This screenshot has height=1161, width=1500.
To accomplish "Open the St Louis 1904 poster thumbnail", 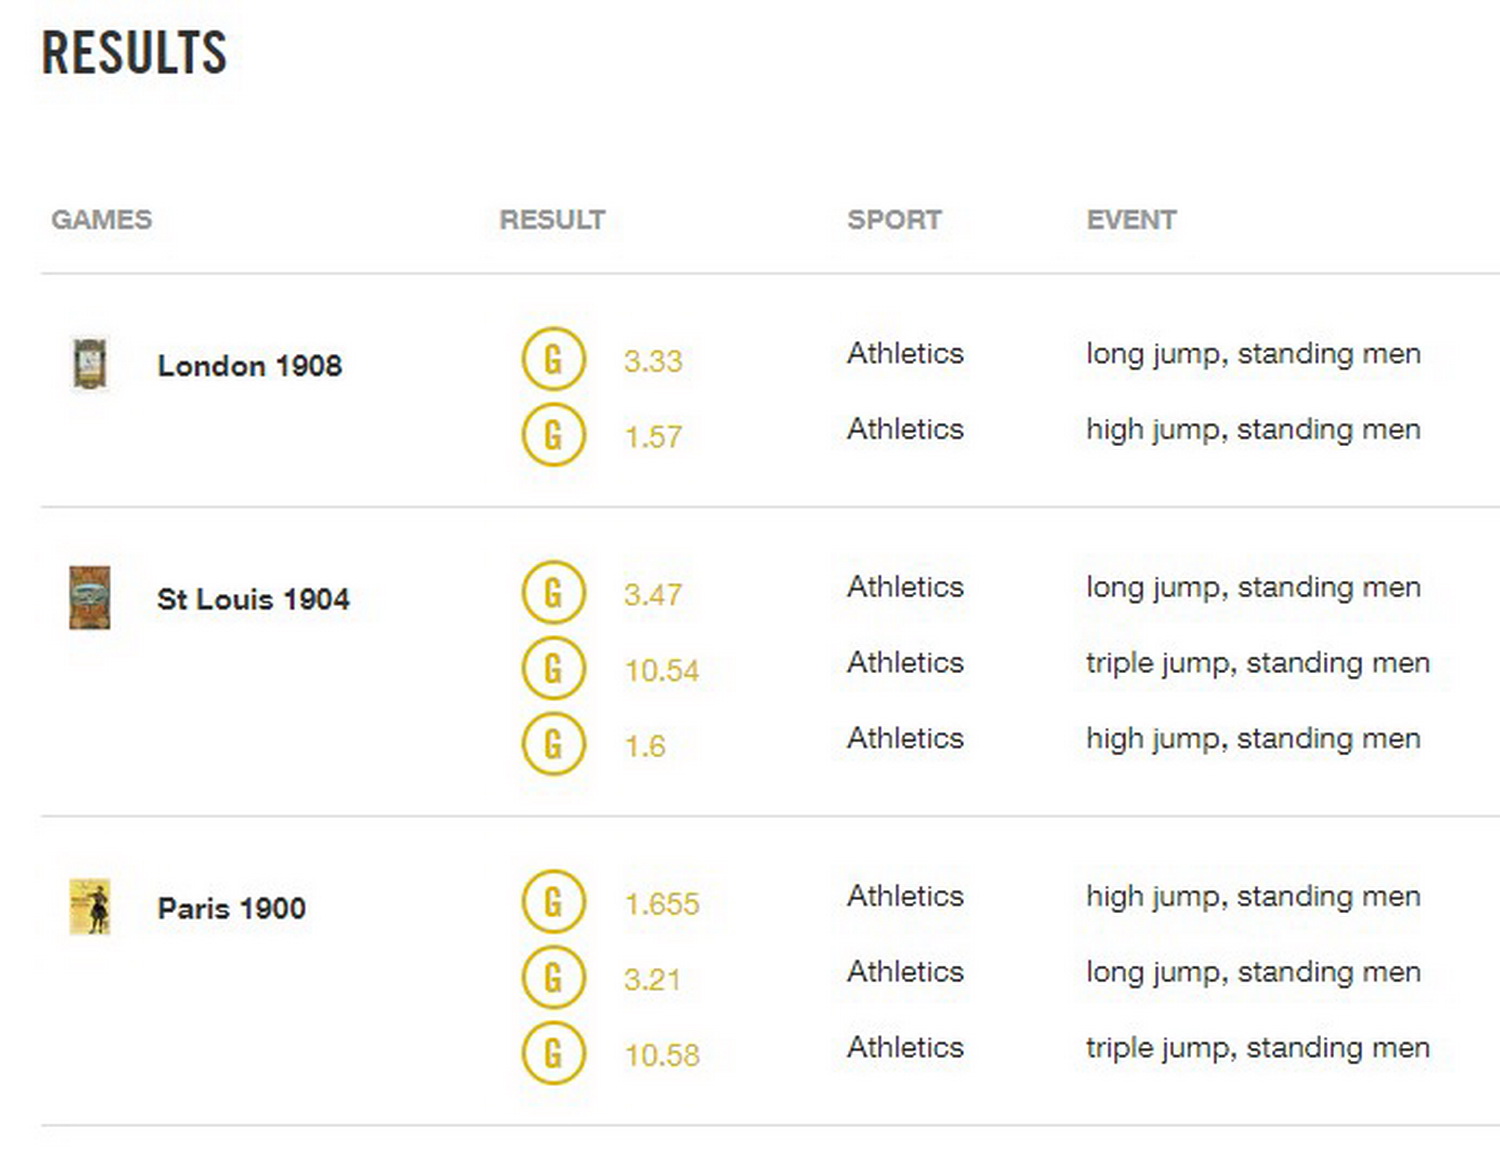I will coord(90,598).
